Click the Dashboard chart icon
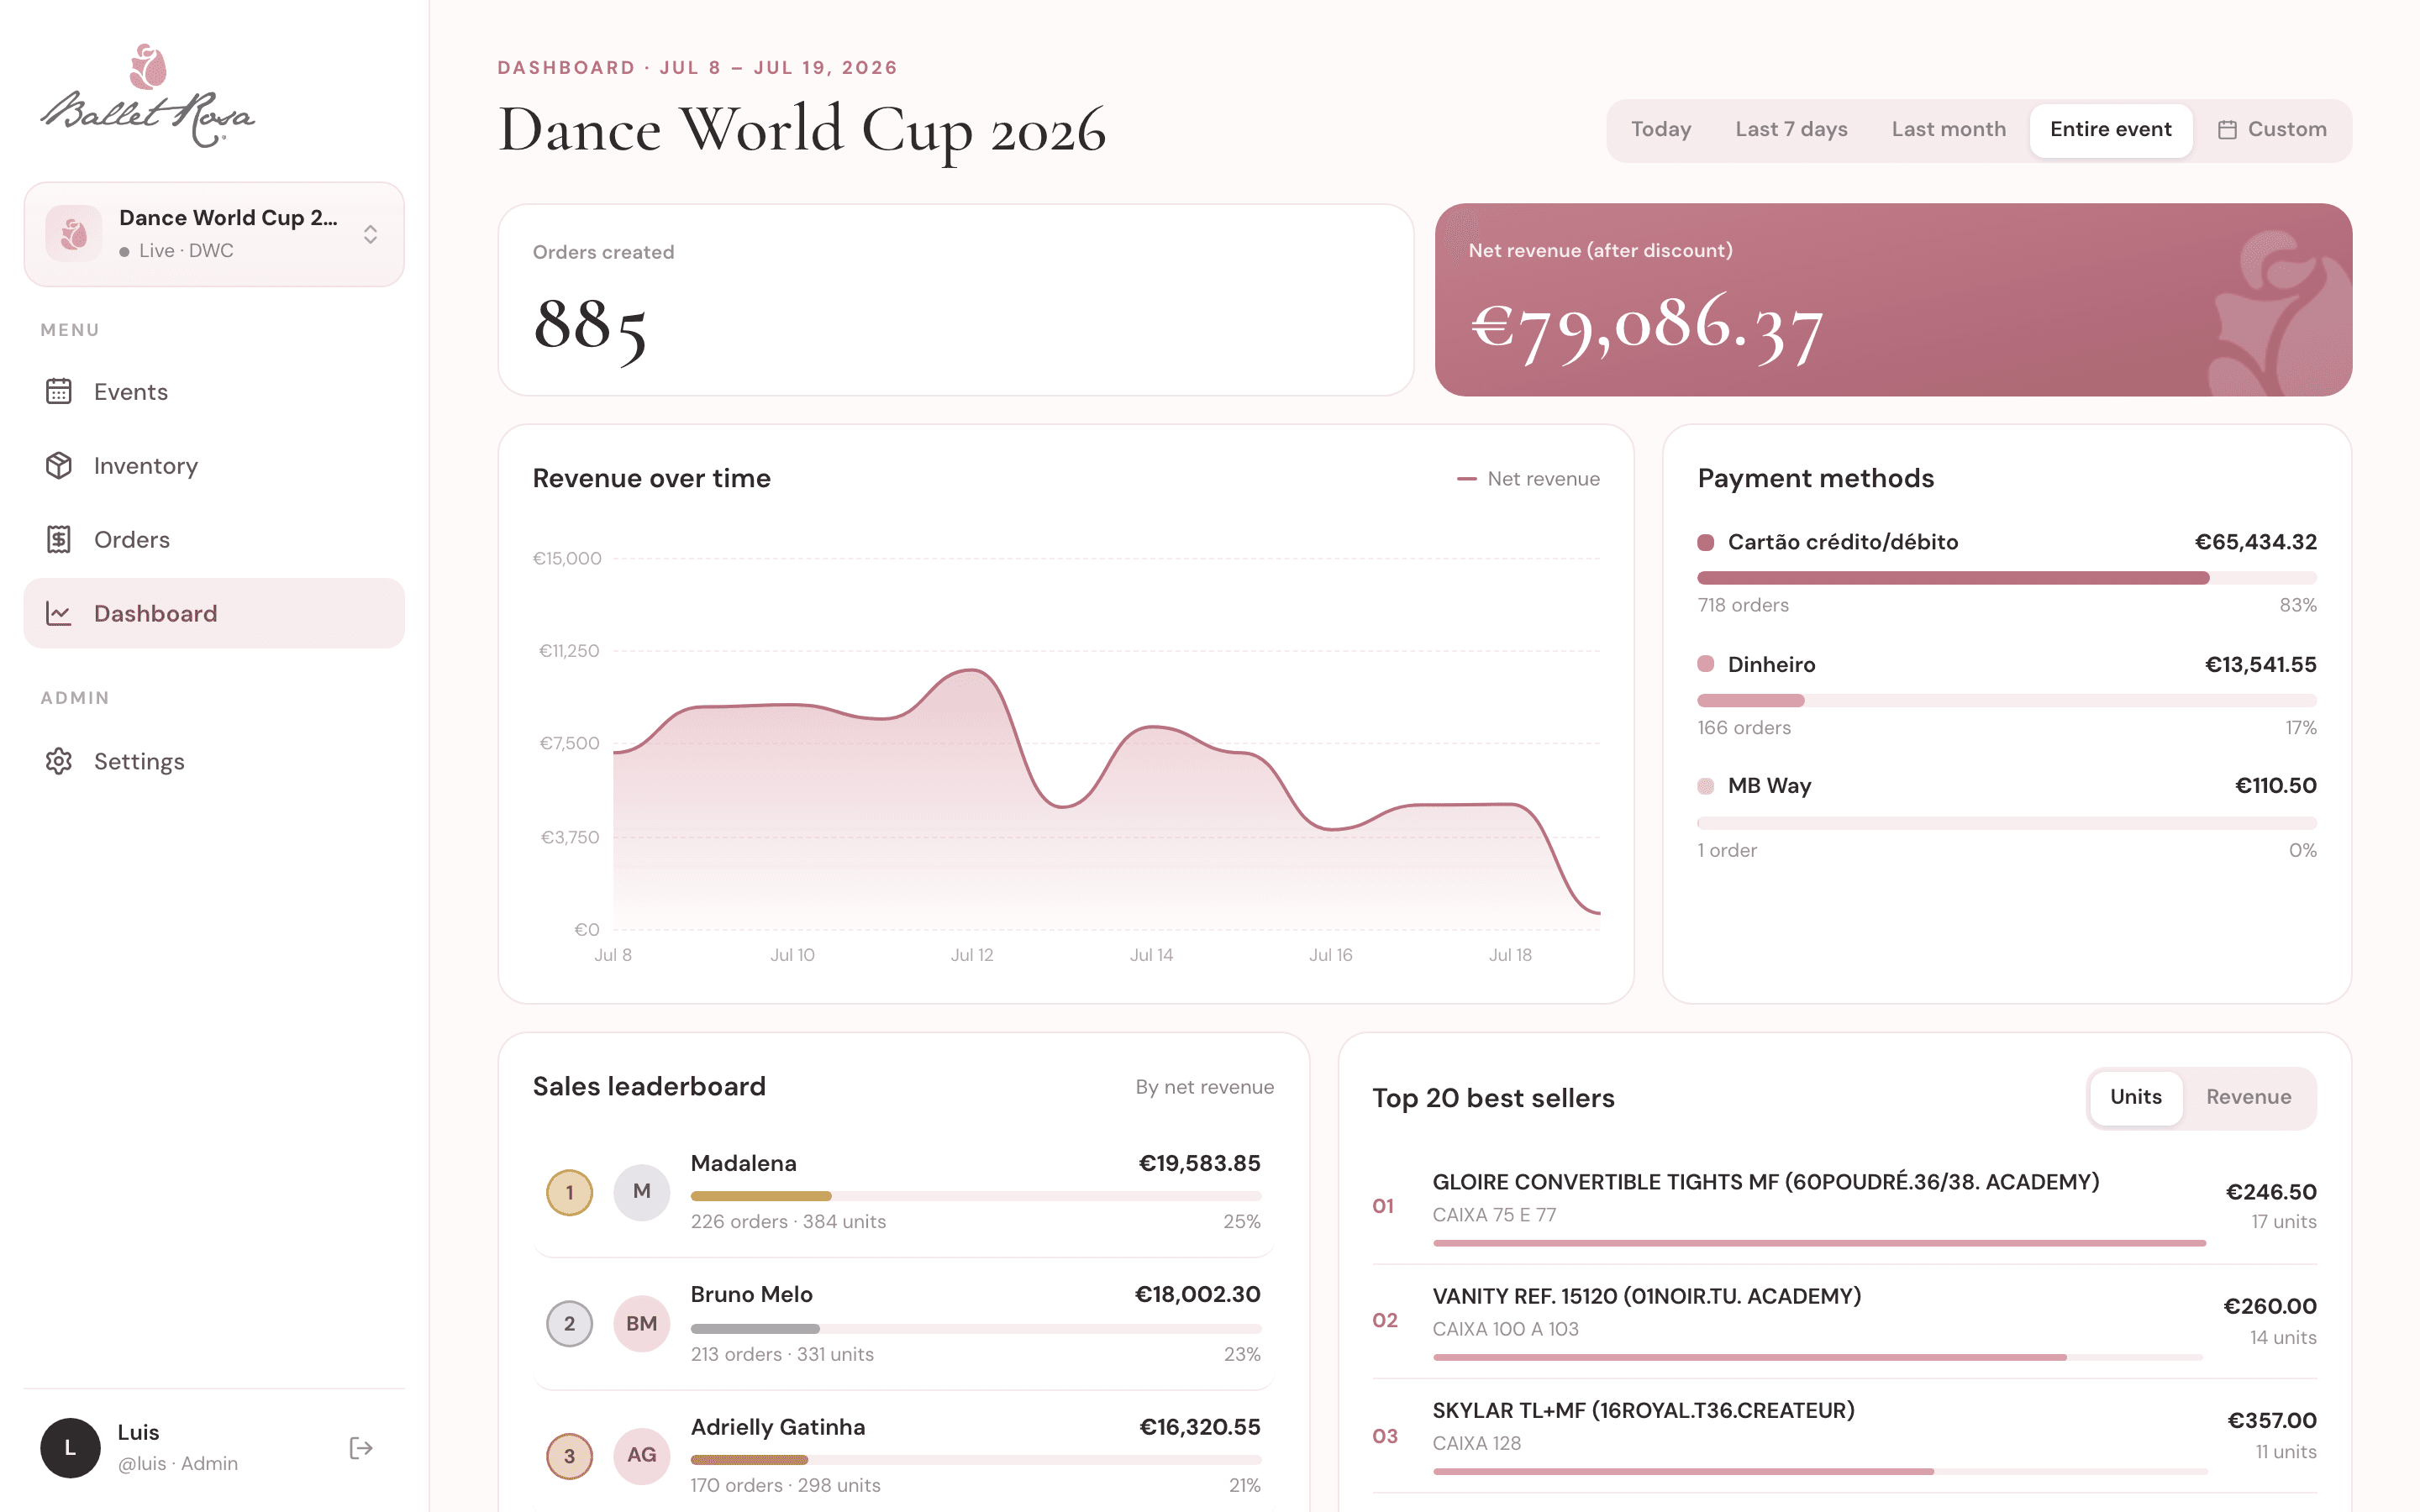Image resolution: width=2420 pixels, height=1512 pixels. click(59, 613)
